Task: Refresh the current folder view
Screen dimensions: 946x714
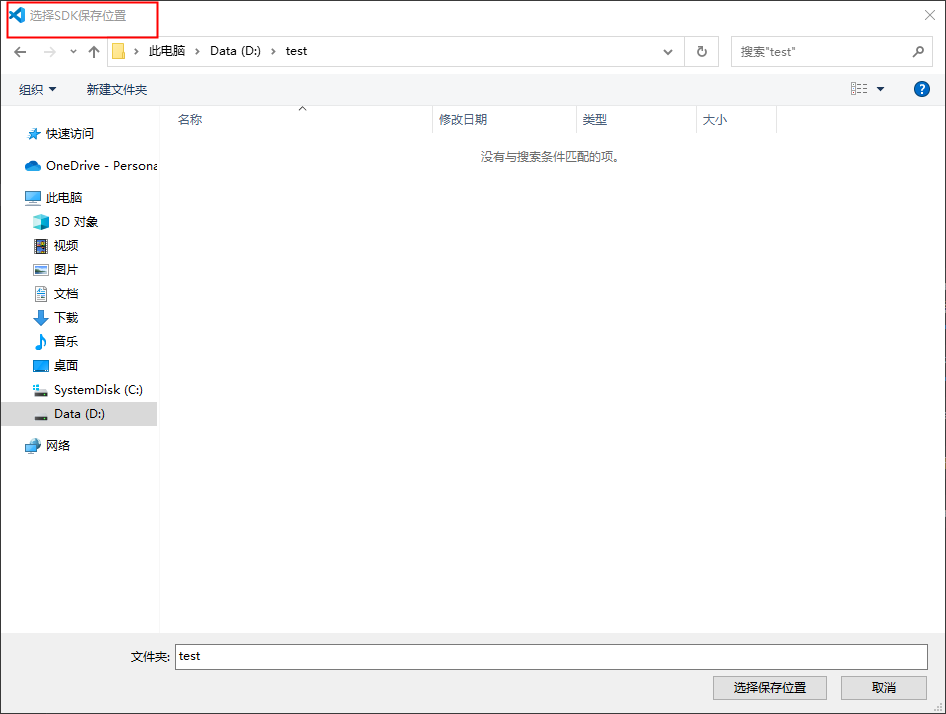Action: coord(701,52)
